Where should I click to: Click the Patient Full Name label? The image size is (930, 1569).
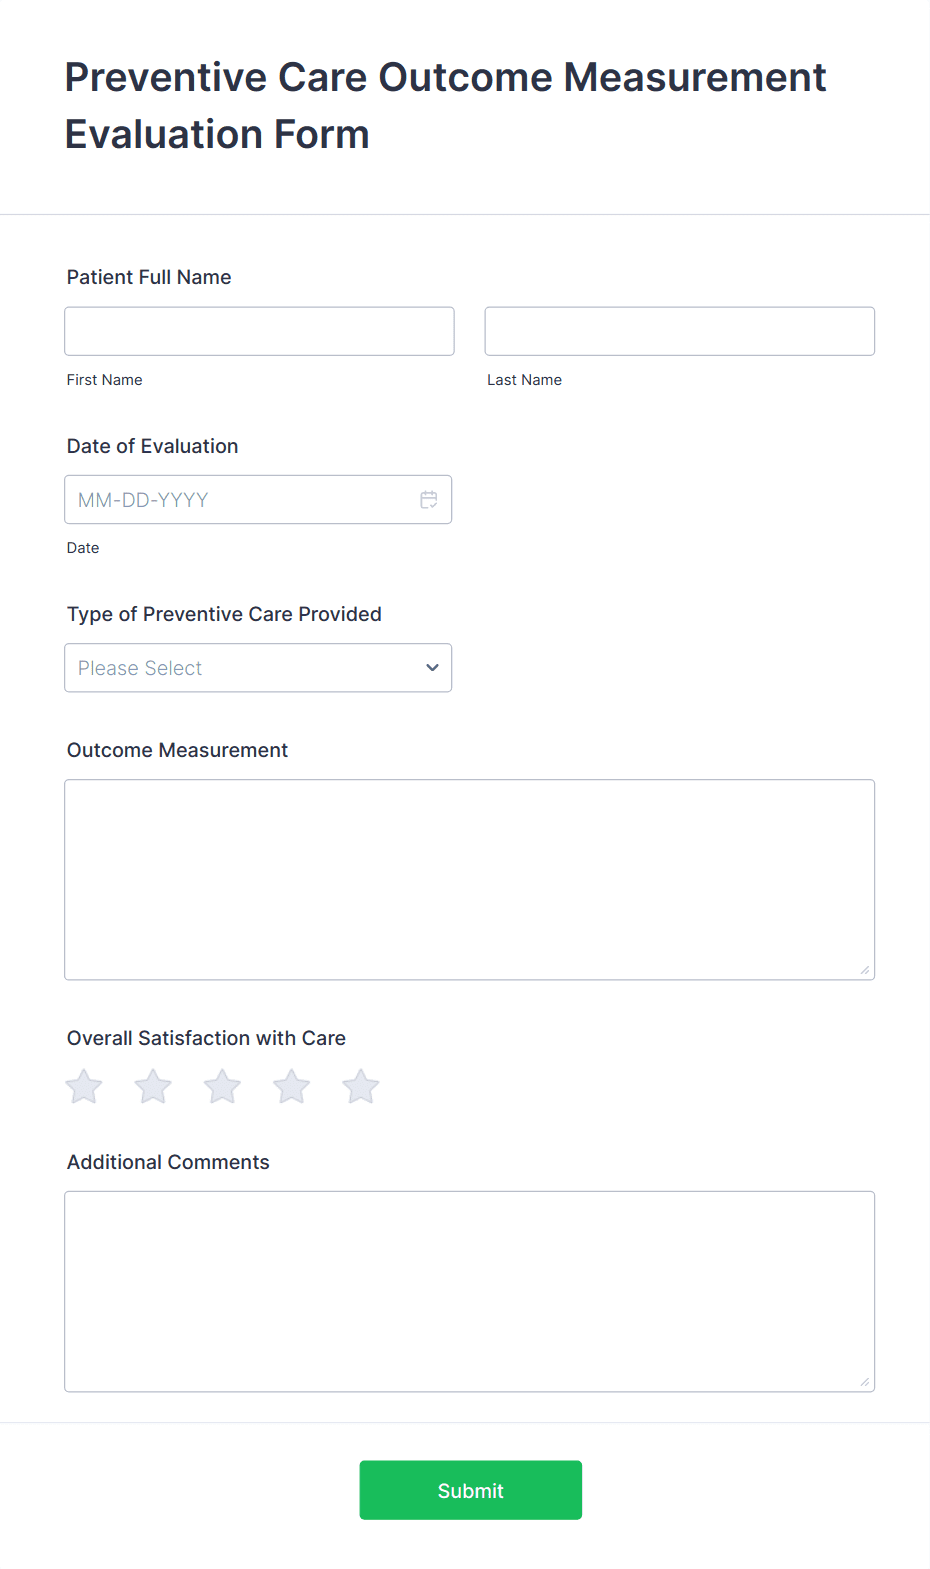[149, 277]
